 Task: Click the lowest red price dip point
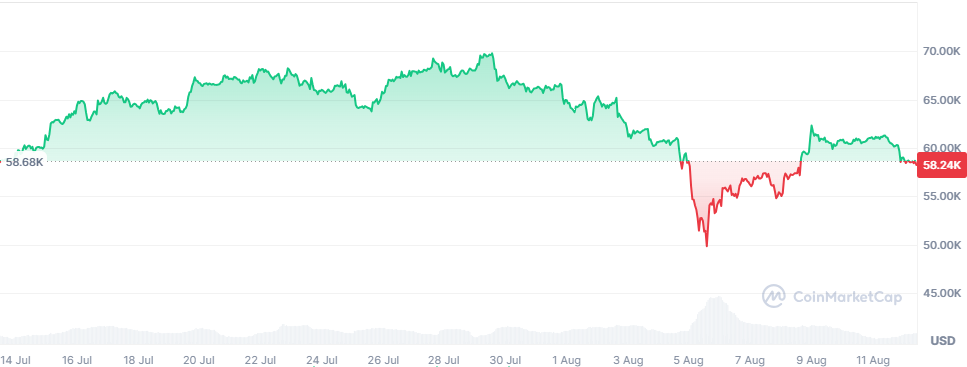[x=707, y=245]
